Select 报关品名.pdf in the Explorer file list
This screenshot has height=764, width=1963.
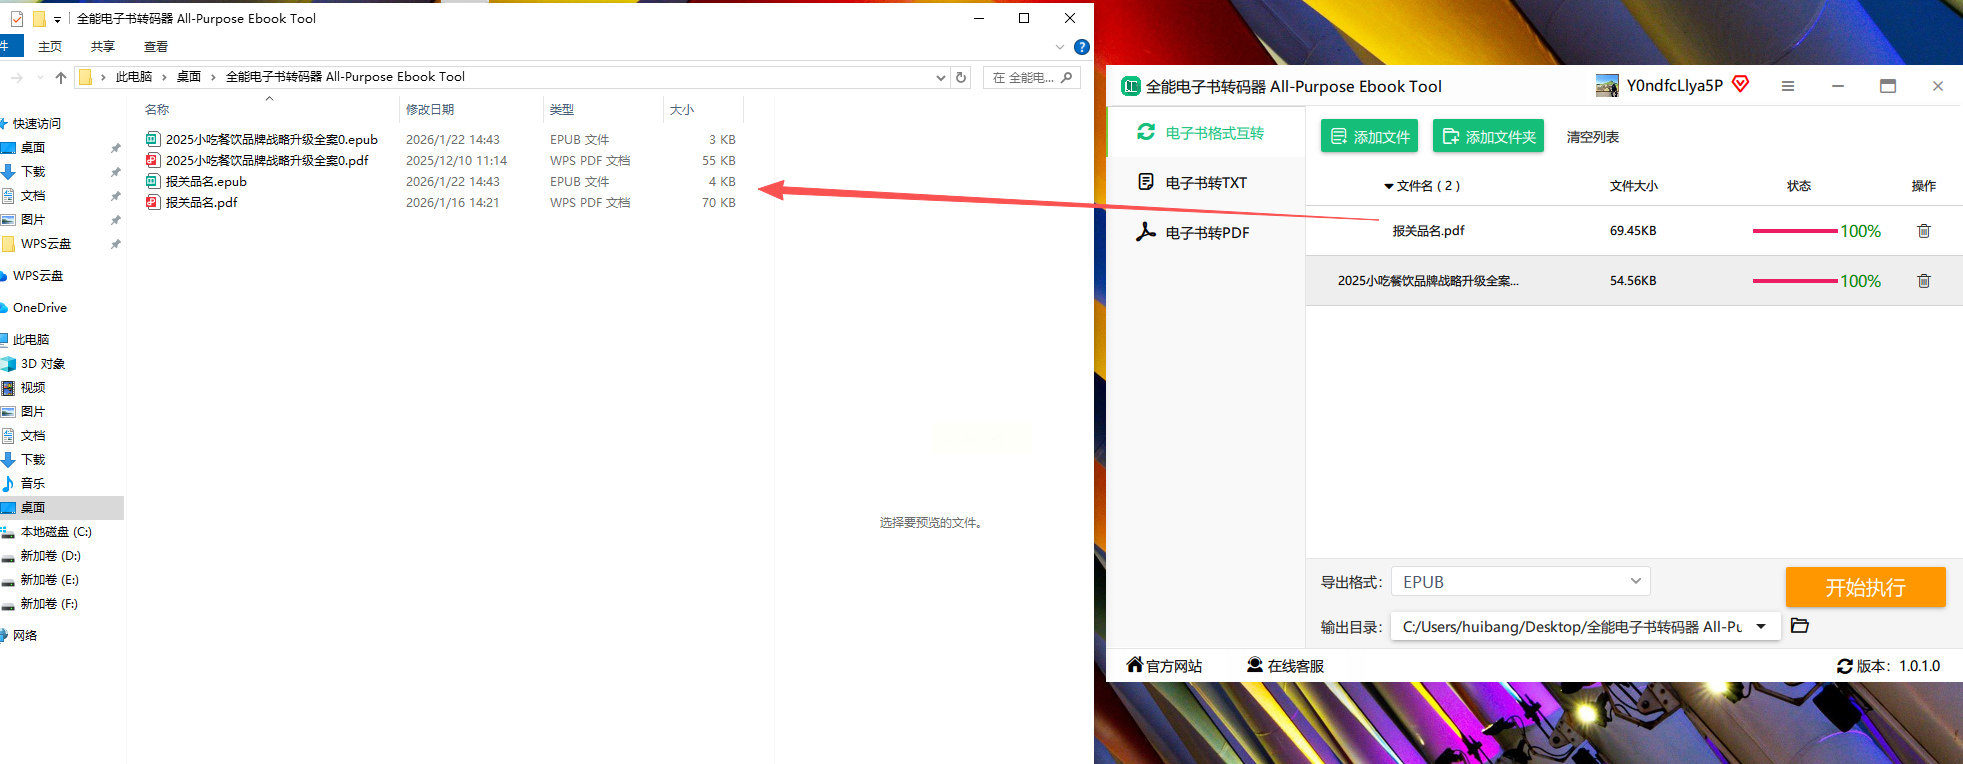pos(201,202)
